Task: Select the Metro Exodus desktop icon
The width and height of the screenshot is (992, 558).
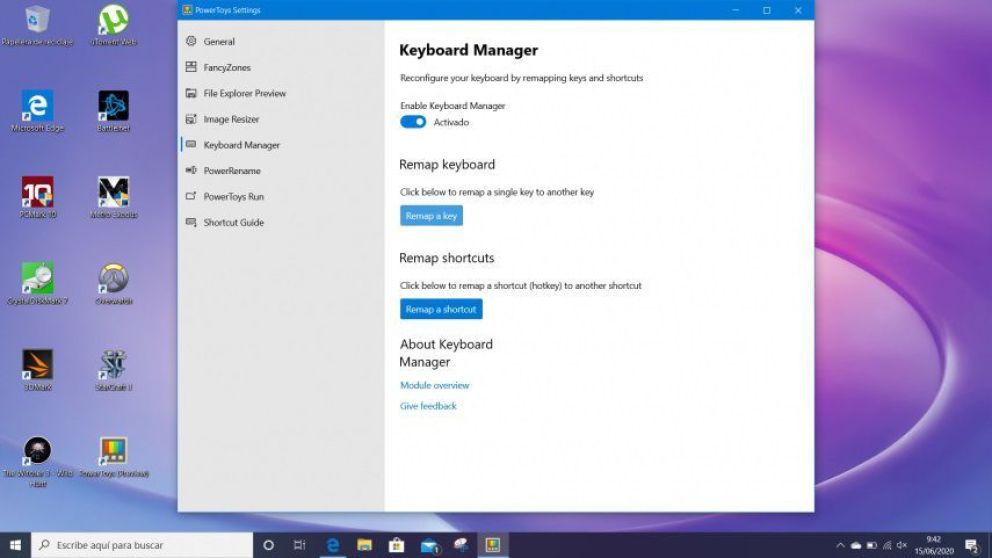Action: pos(114,197)
